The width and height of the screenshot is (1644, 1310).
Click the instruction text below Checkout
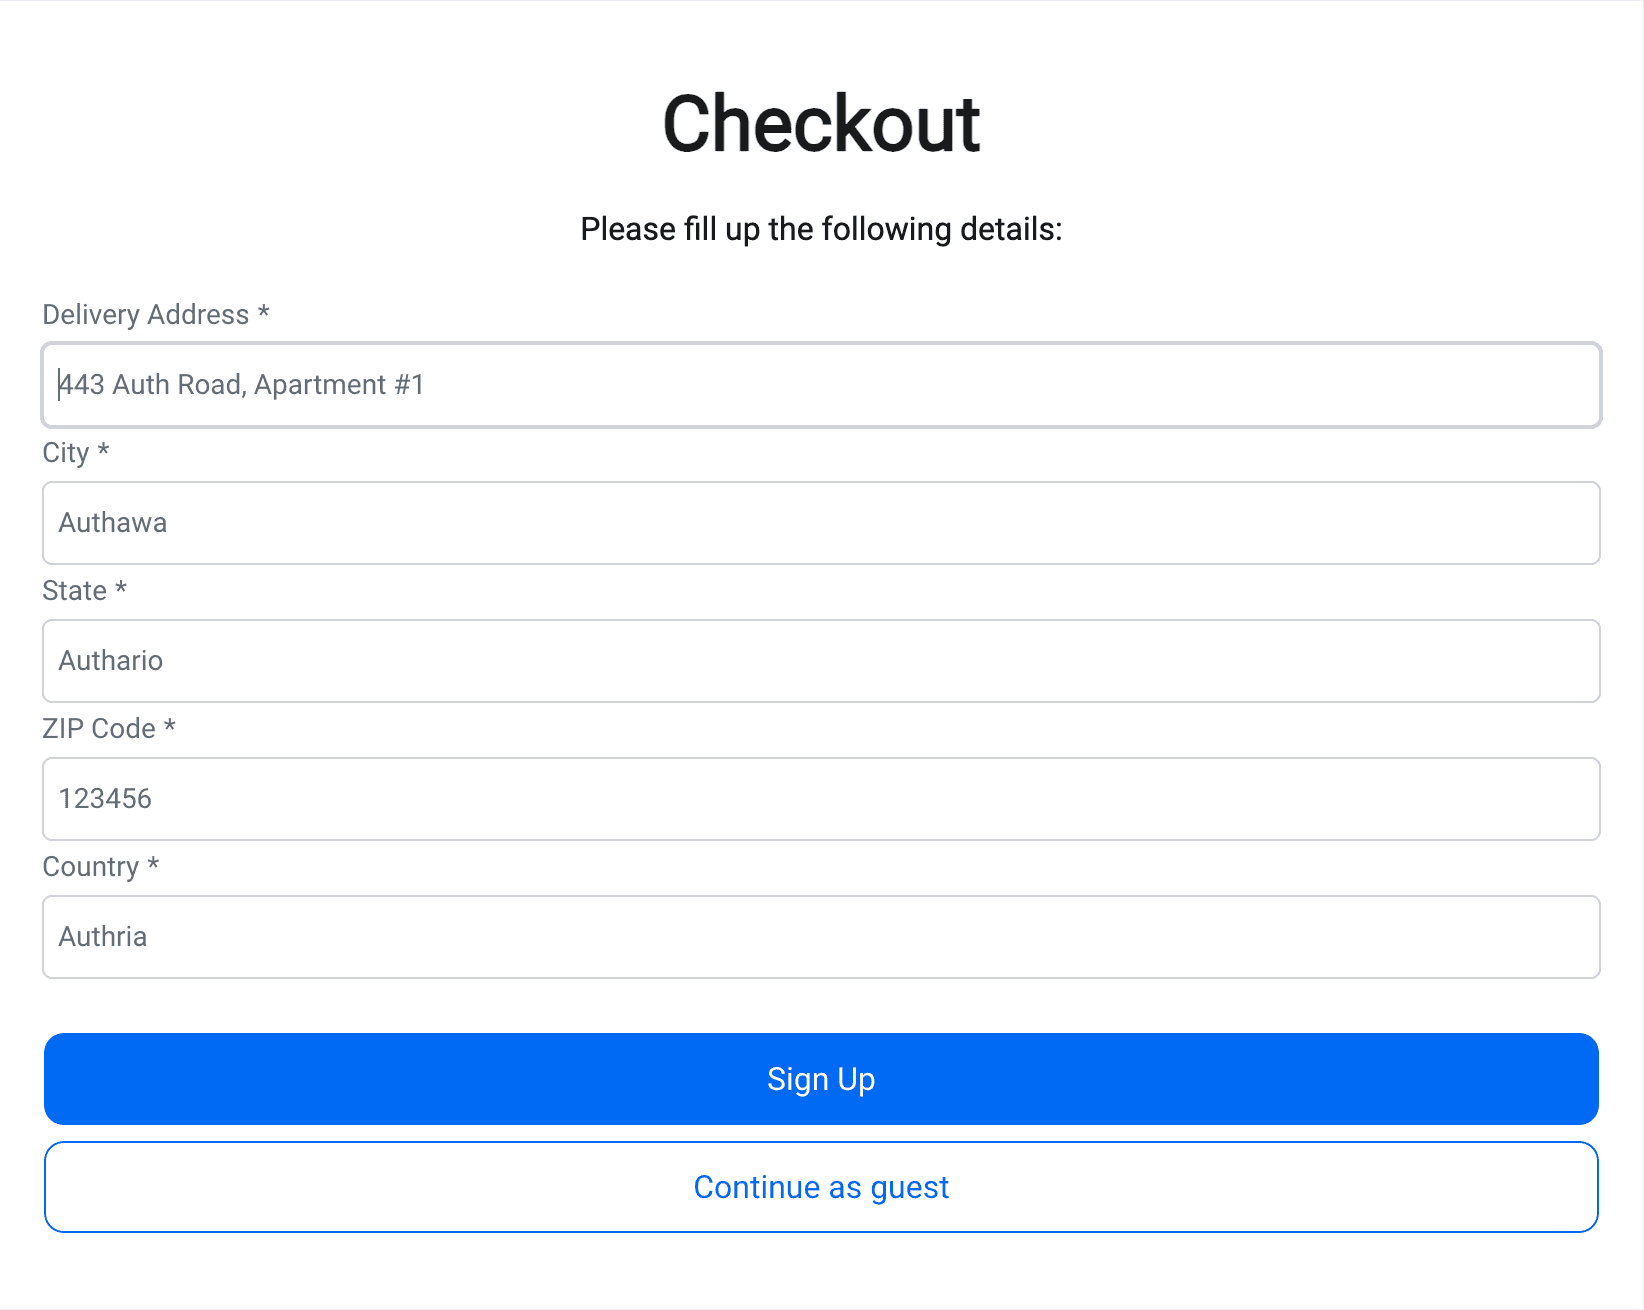pos(820,229)
